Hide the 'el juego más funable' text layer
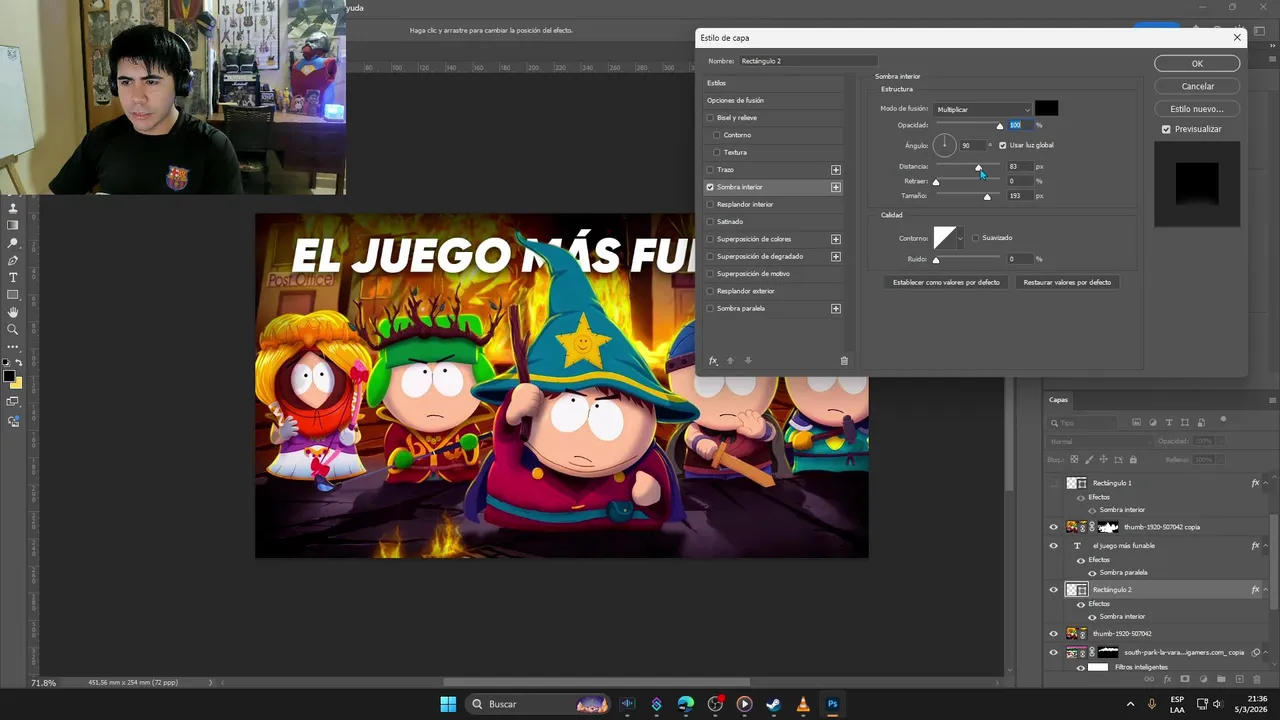1280x720 pixels. click(x=1053, y=546)
